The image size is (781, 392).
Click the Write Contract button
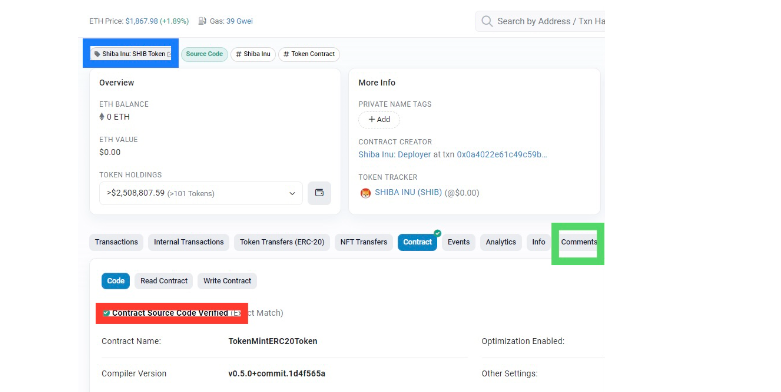(227, 281)
